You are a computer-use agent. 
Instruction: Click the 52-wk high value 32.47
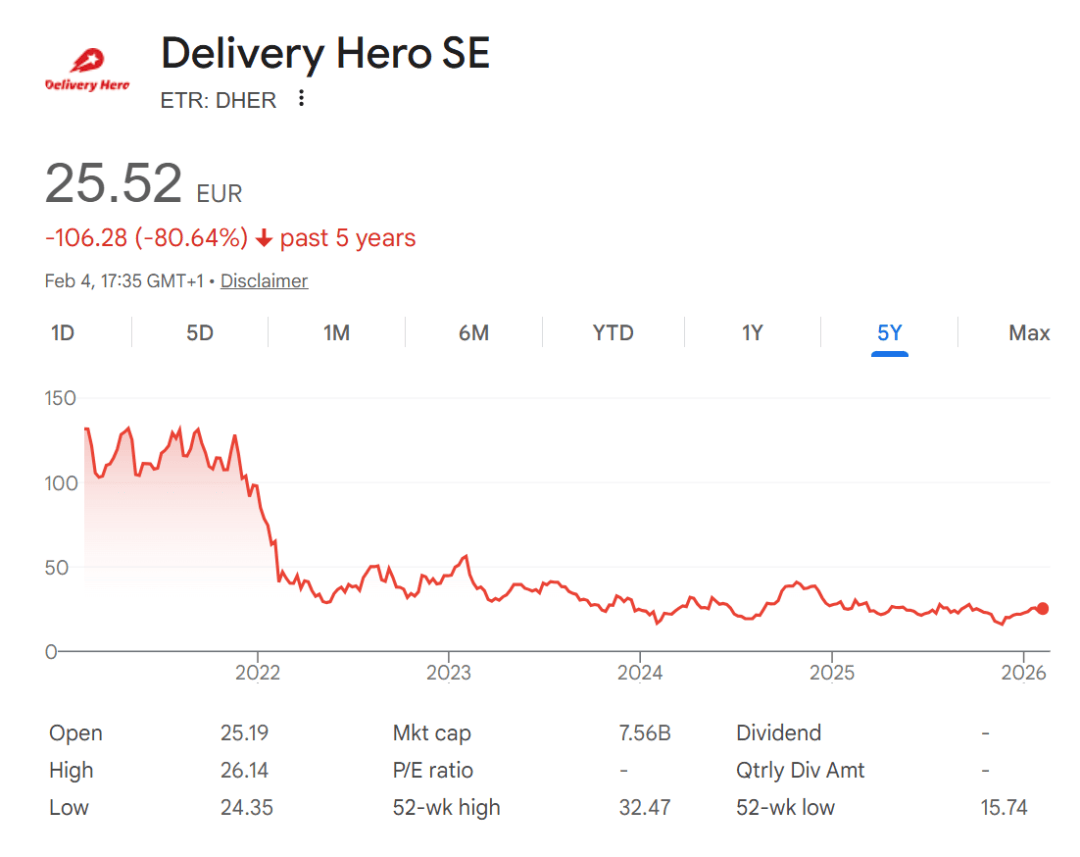click(x=645, y=807)
